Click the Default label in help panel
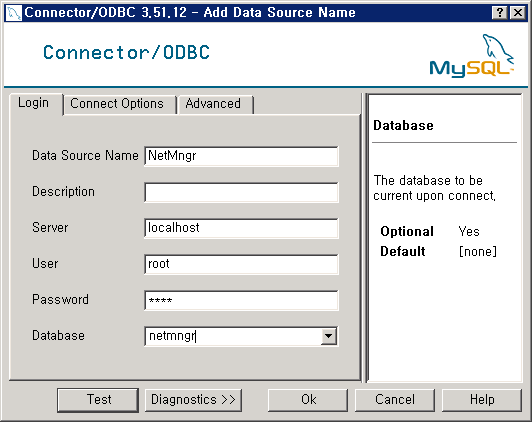The image size is (532, 422). (x=403, y=251)
